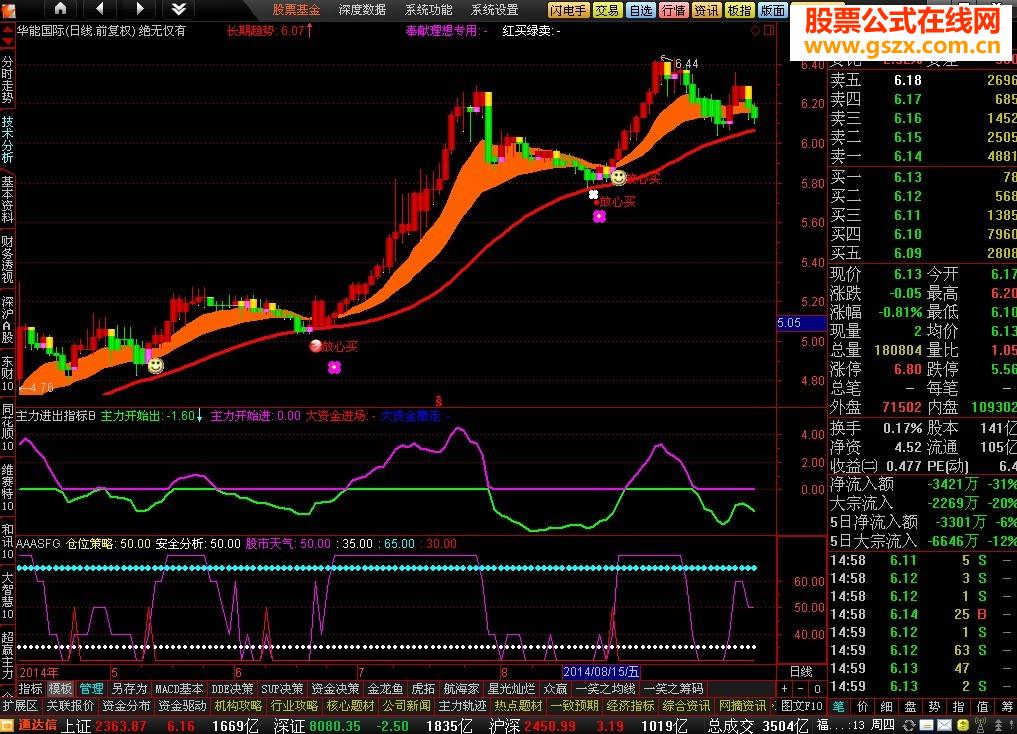Screen dimensions: 1017x734
Task: Switch to the MACD基本 template
Action: [x=179, y=689]
